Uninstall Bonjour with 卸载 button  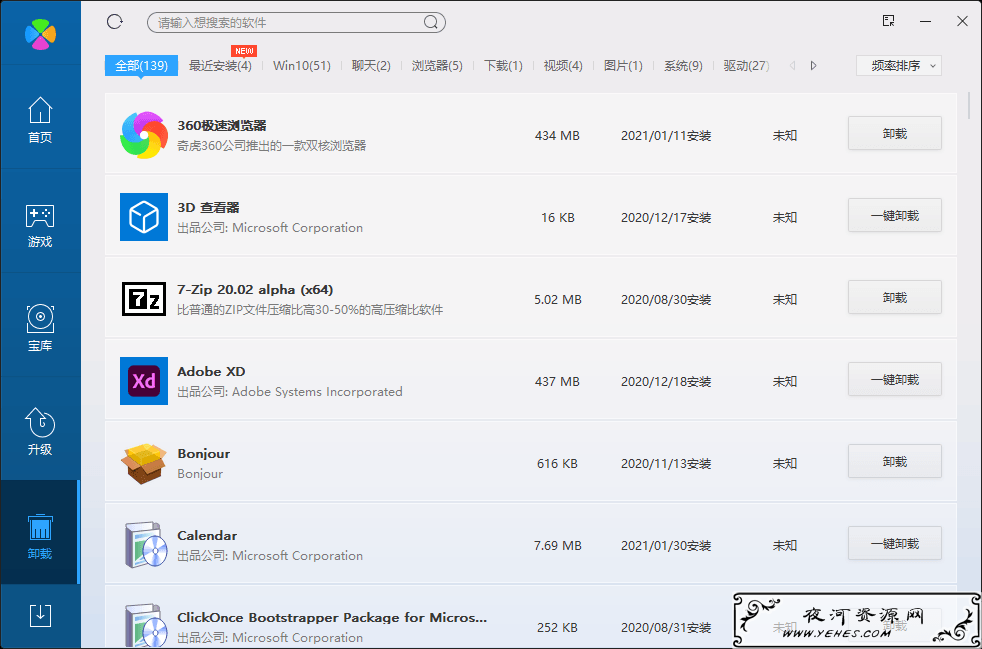(x=895, y=462)
